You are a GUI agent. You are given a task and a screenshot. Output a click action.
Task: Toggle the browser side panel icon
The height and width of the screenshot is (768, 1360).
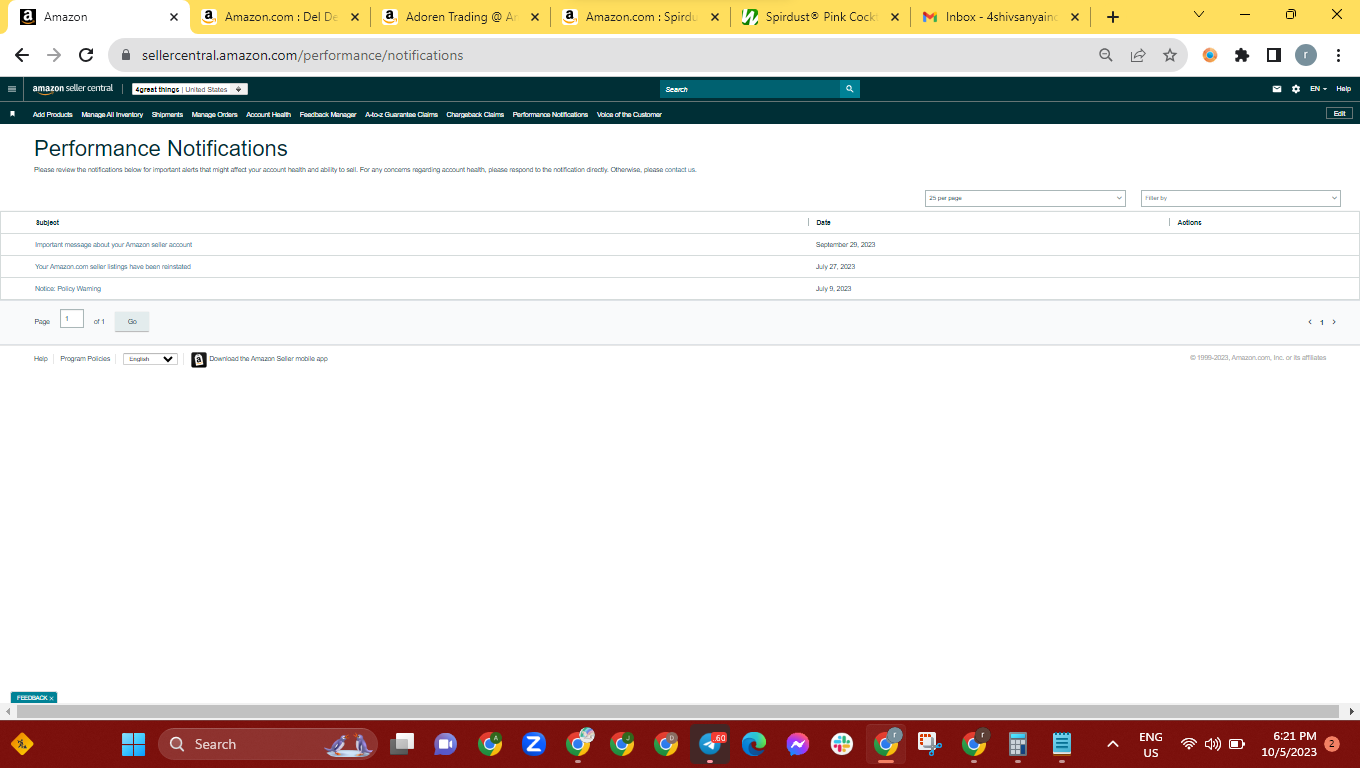[x=1274, y=56]
